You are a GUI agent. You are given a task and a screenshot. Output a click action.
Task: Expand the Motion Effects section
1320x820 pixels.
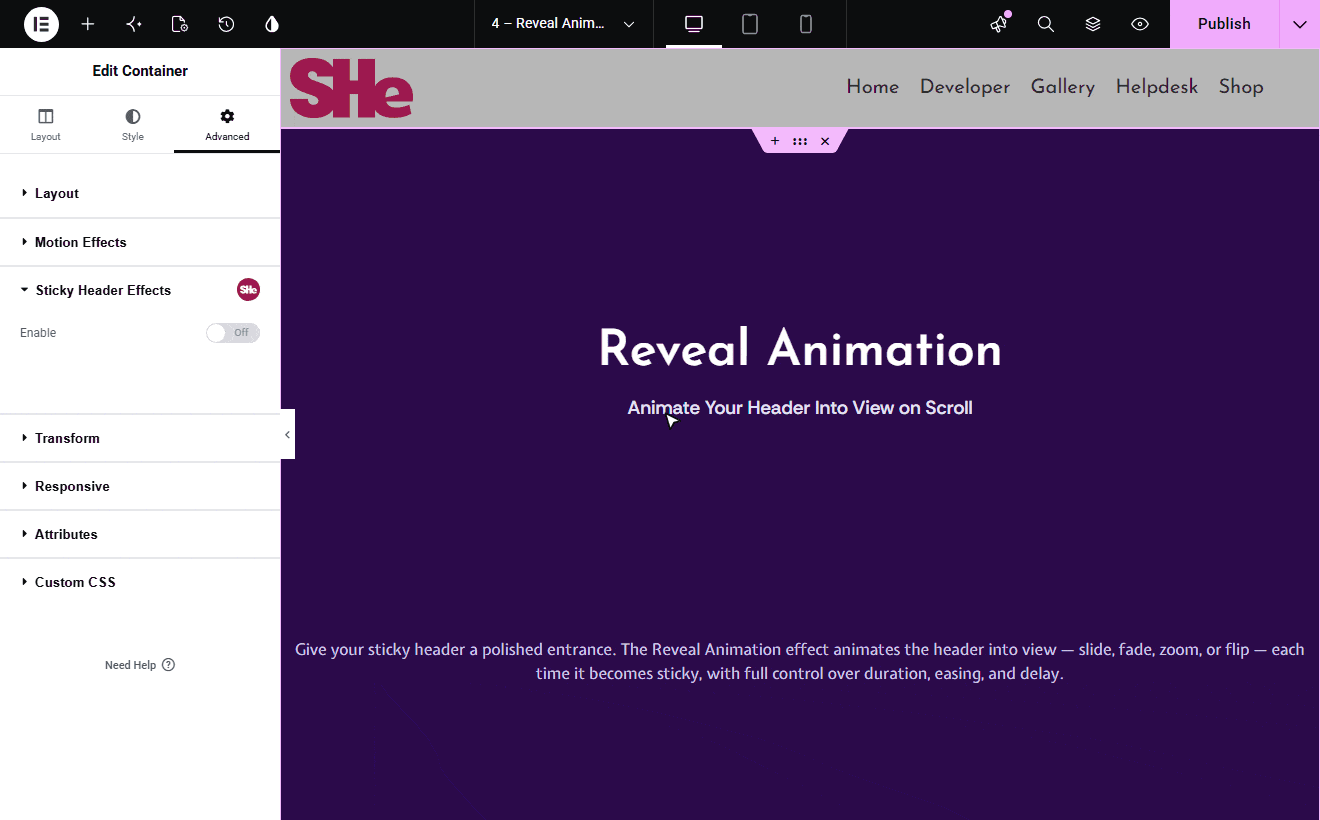click(x=140, y=242)
